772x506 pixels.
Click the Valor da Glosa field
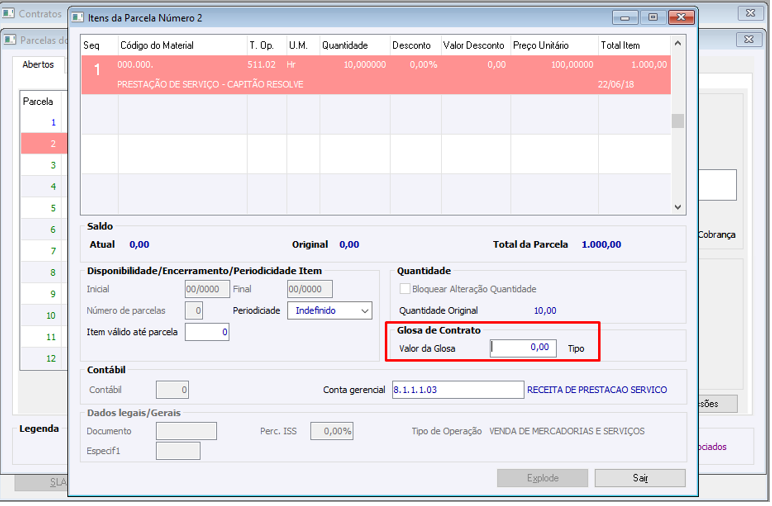click(x=523, y=348)
